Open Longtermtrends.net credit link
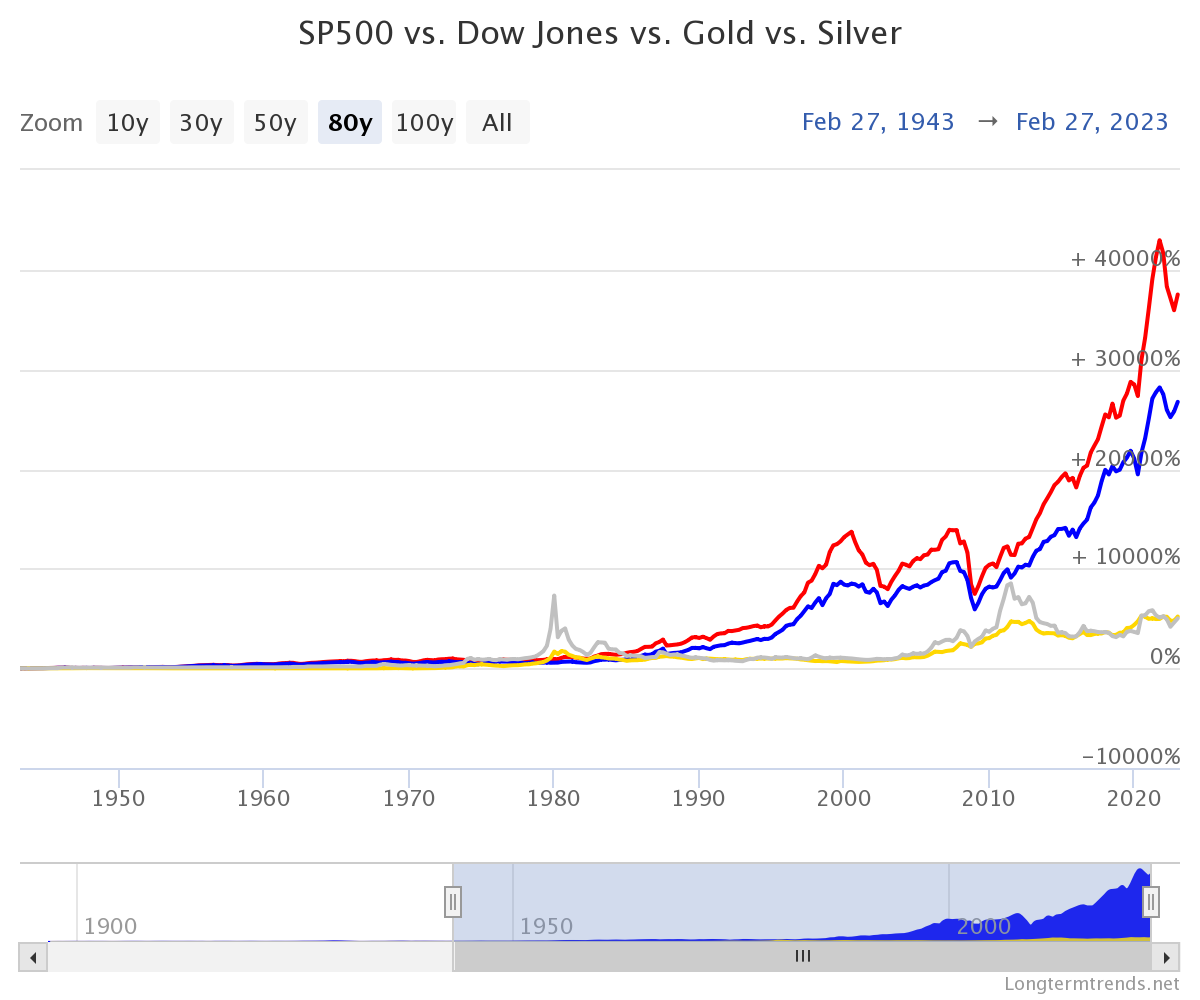 [1093, 984]
